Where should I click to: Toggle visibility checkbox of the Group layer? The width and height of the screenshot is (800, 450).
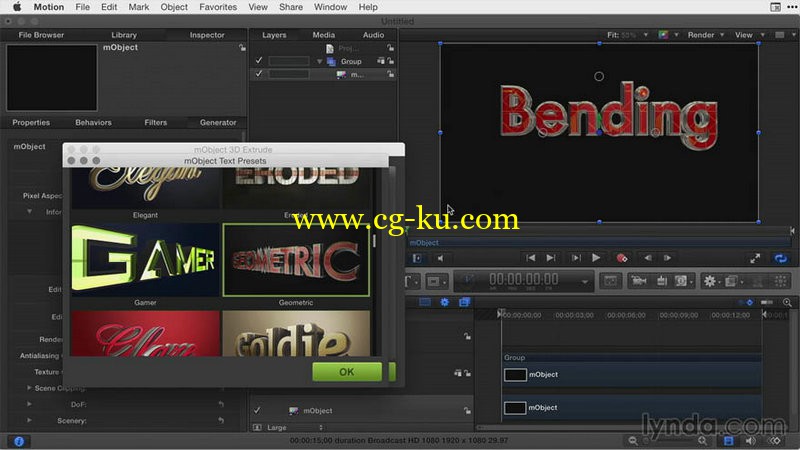(x=259, y=61)
